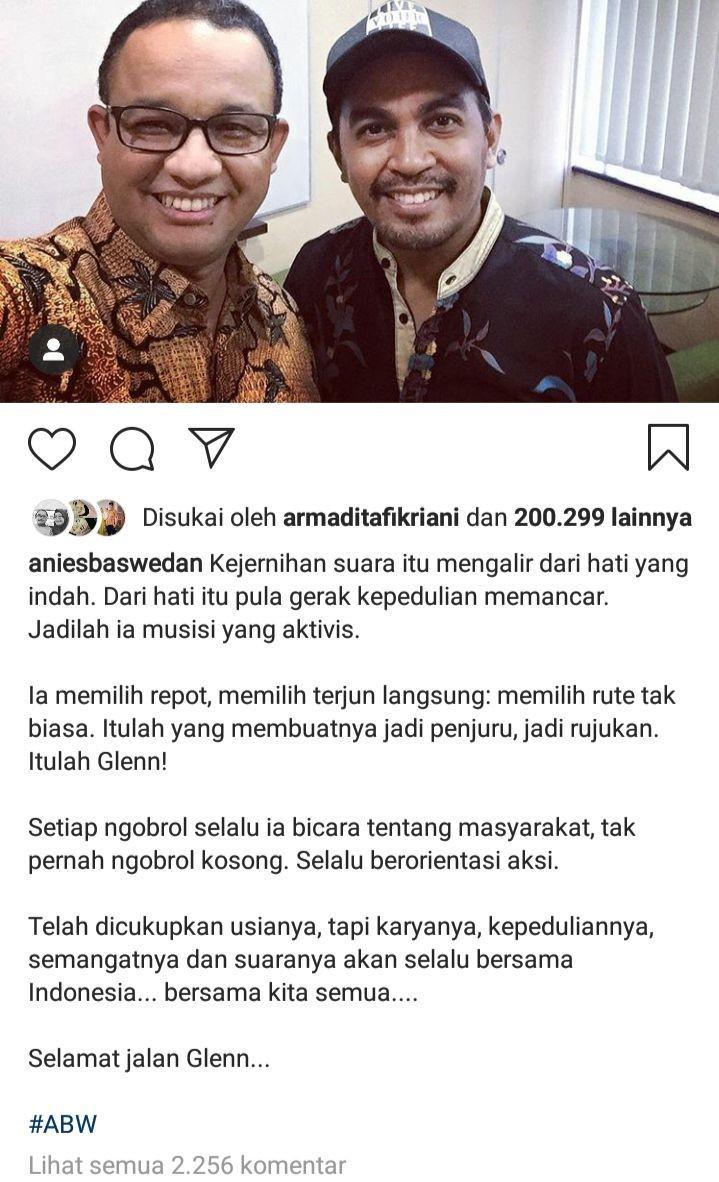This screenshot has height=1182, width=719.
Task: Tap the third liker avatar thumbnail
Action: point(109,518)
